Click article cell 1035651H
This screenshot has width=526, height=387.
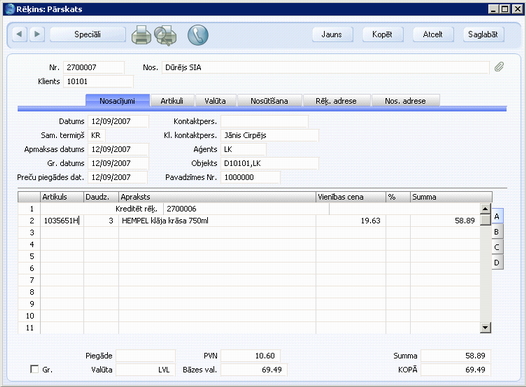[x=62, y=221]
